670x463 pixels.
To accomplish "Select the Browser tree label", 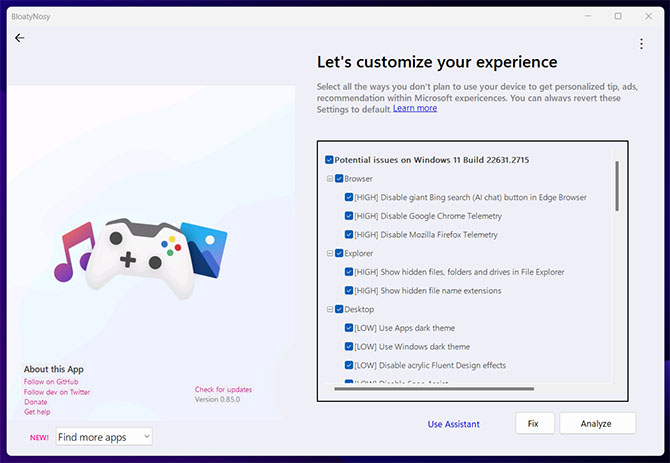I will (358, 179).
